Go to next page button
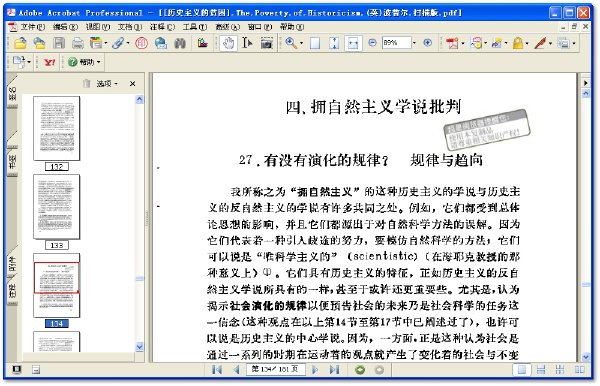Image resolution: width=600 pixels, height=386 pixels. pos(315,370)
